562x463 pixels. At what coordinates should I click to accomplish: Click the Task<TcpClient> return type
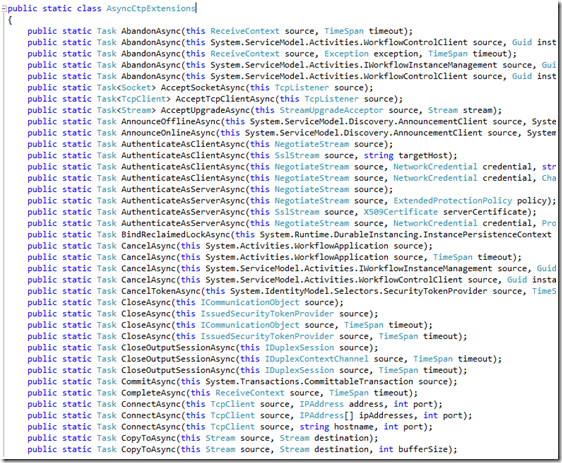[134, 99]
